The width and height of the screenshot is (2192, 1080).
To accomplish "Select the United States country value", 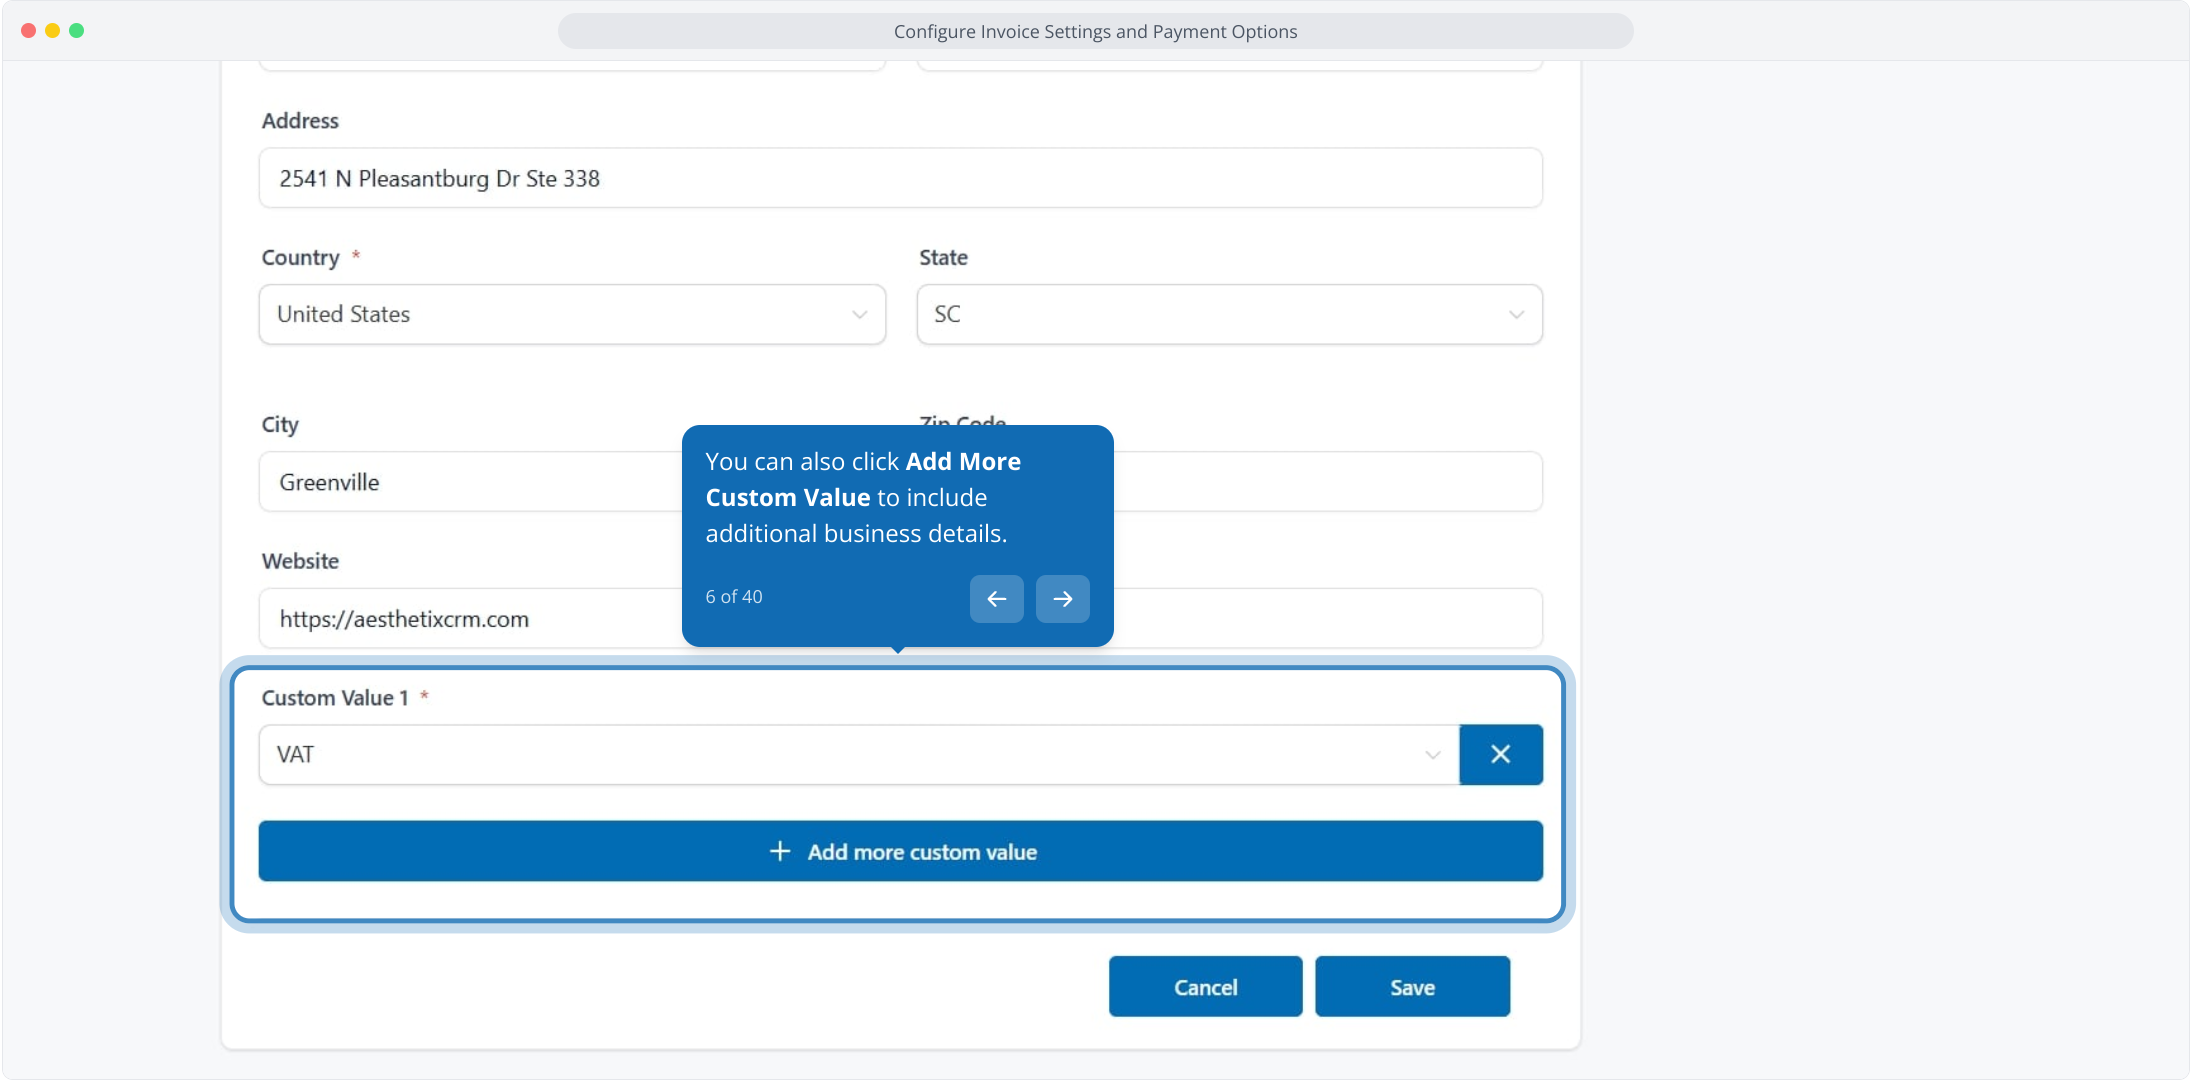I will coord(344,314).
